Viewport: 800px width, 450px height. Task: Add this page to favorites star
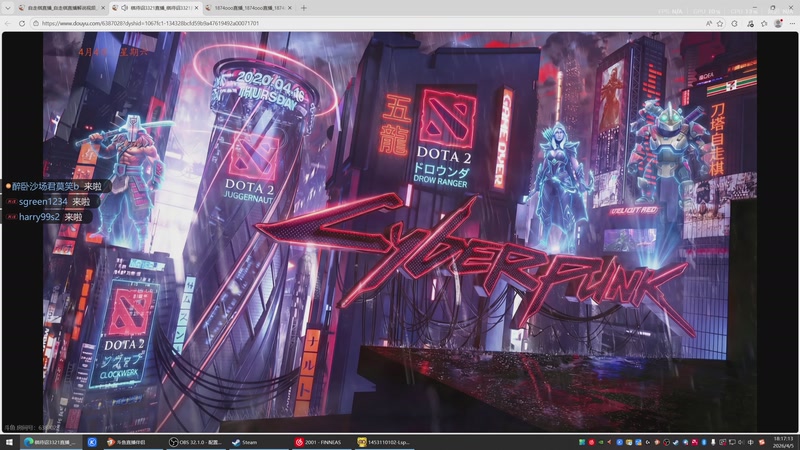pyautogui.click(x=720, y=23)
